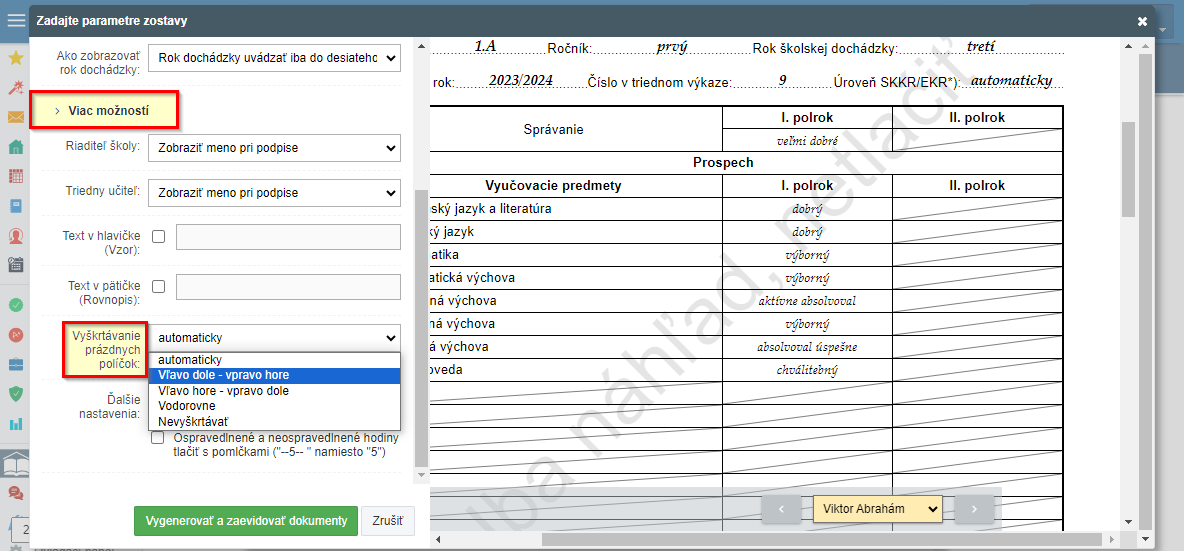Open the dark calendar agenda icon

point(15,265)
